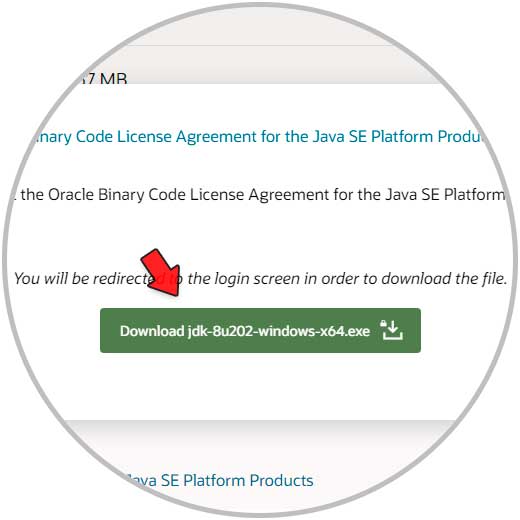The width and height of the screenshot is (520, 520).
Task: Click the download tray arrow icon
Action: coord(393,331)
